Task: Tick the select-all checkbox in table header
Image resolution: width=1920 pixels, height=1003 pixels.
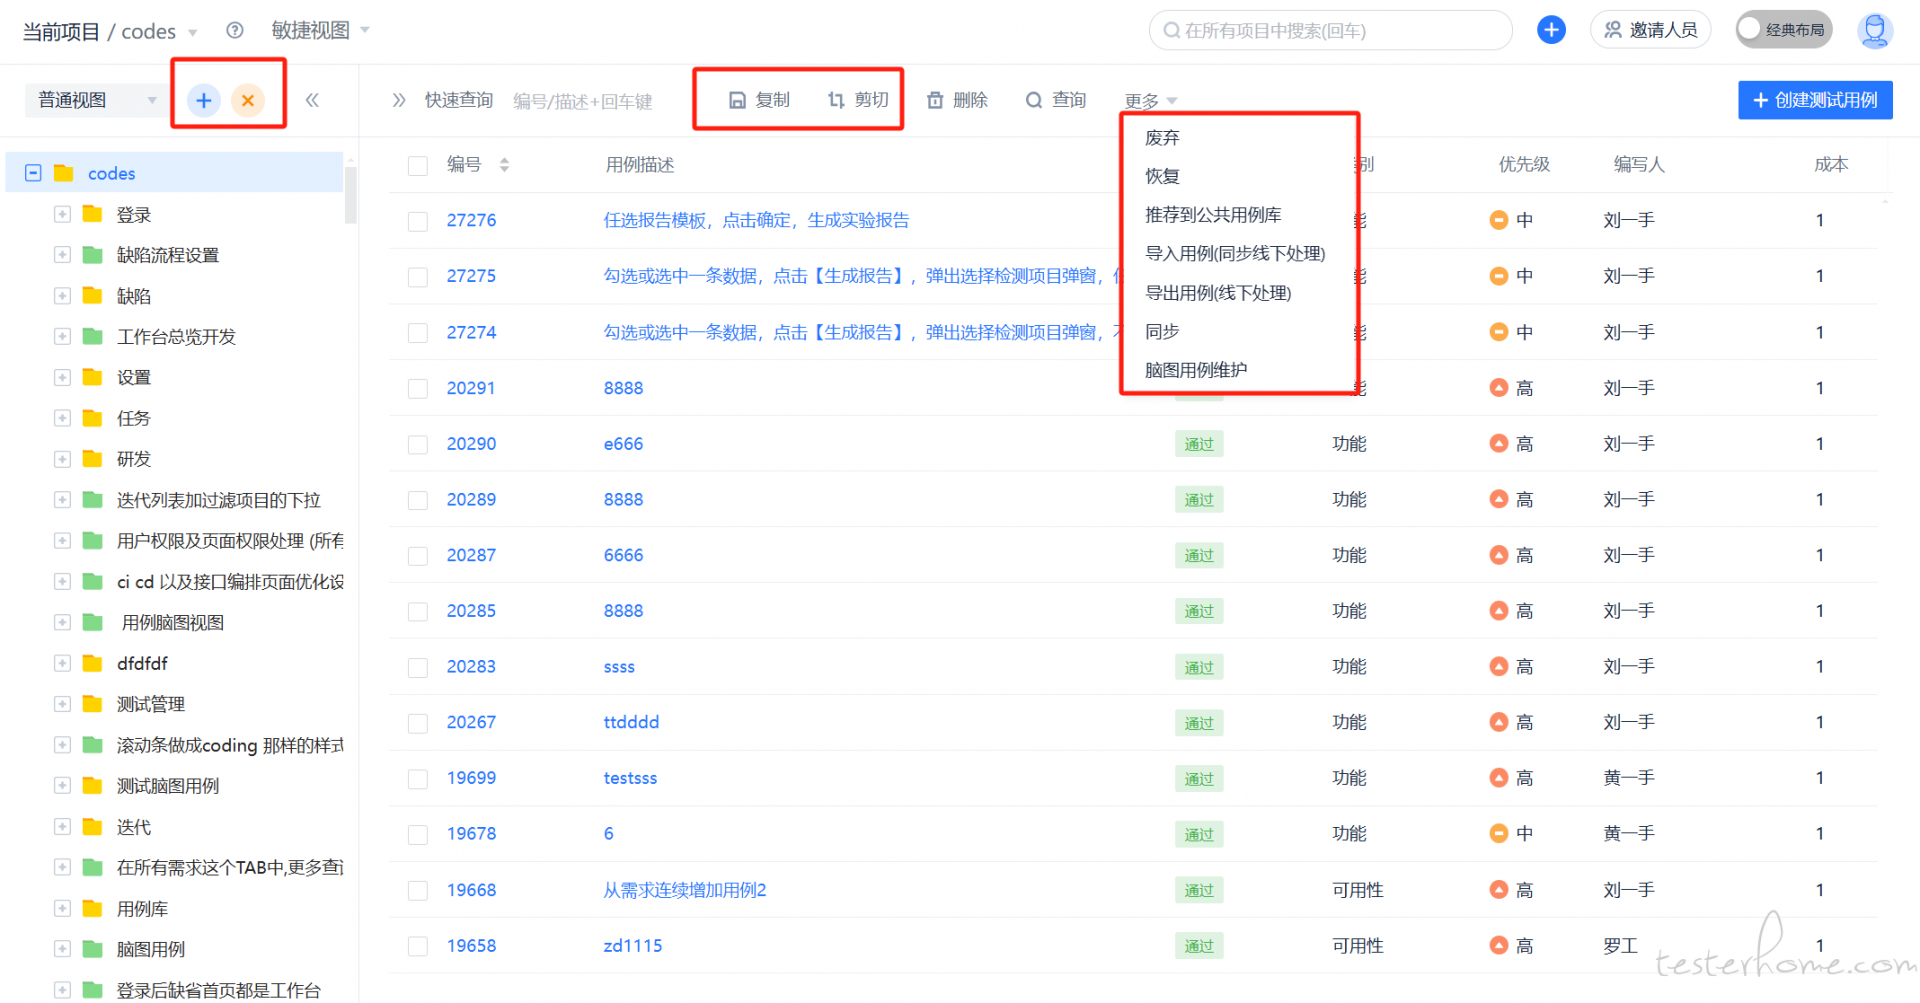Action: (418, 165)
